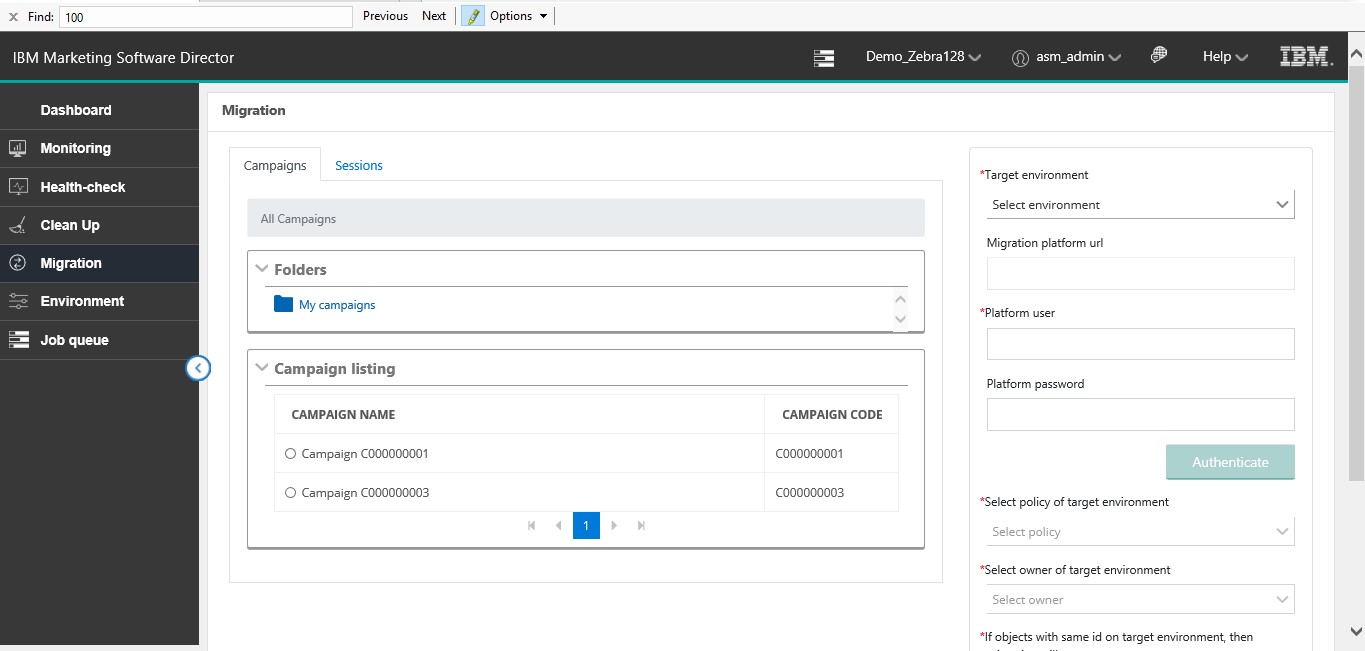Open the find Options dropdown
Screen dimensions: 1365x651
[x=519, y=16]
